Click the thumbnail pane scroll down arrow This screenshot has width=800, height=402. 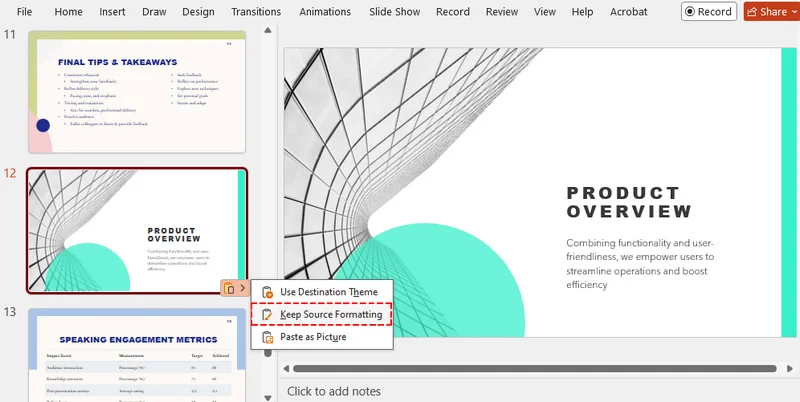pos(268,397)
